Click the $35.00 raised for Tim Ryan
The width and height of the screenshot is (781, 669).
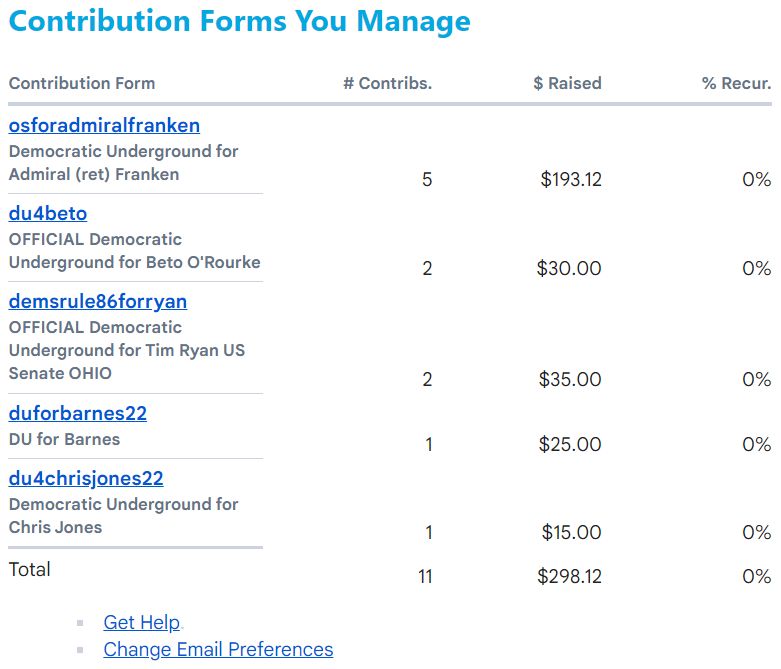pos(570,379)
